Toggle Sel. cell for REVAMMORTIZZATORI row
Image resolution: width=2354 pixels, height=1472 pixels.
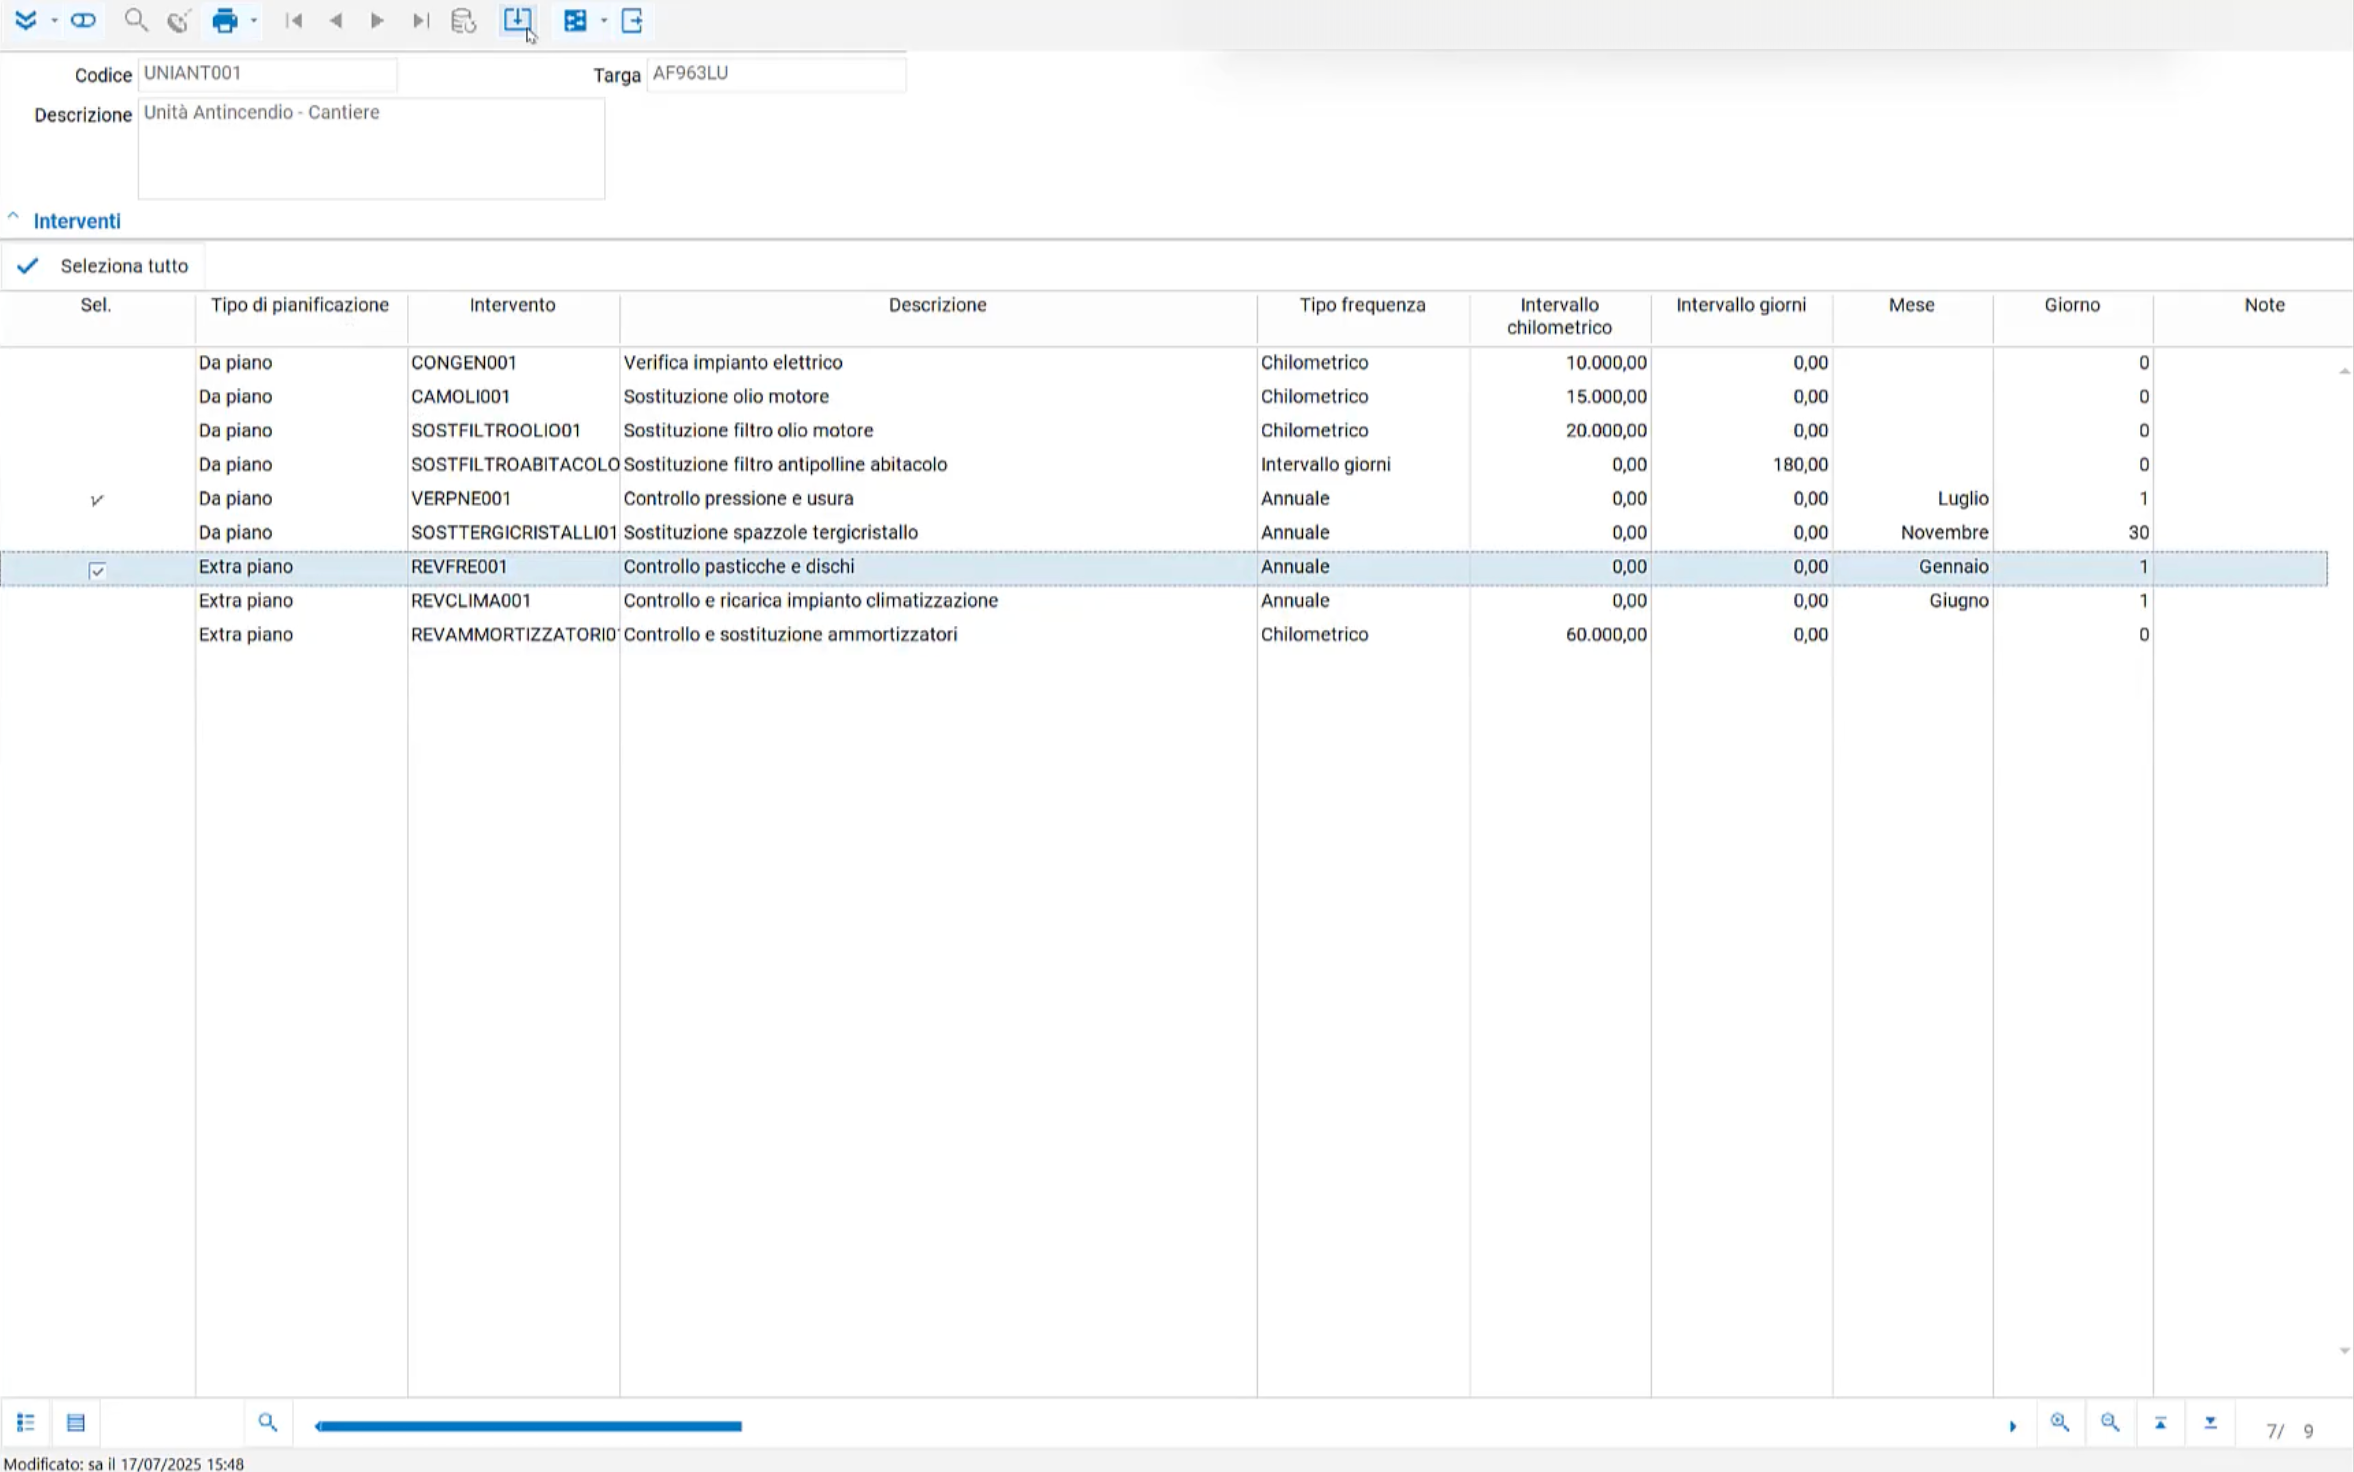[x=97, y=635]
